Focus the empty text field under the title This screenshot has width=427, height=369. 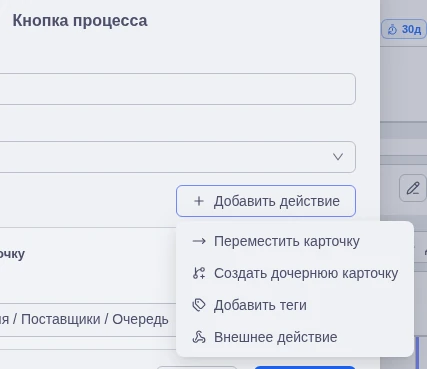pos(178,89)
